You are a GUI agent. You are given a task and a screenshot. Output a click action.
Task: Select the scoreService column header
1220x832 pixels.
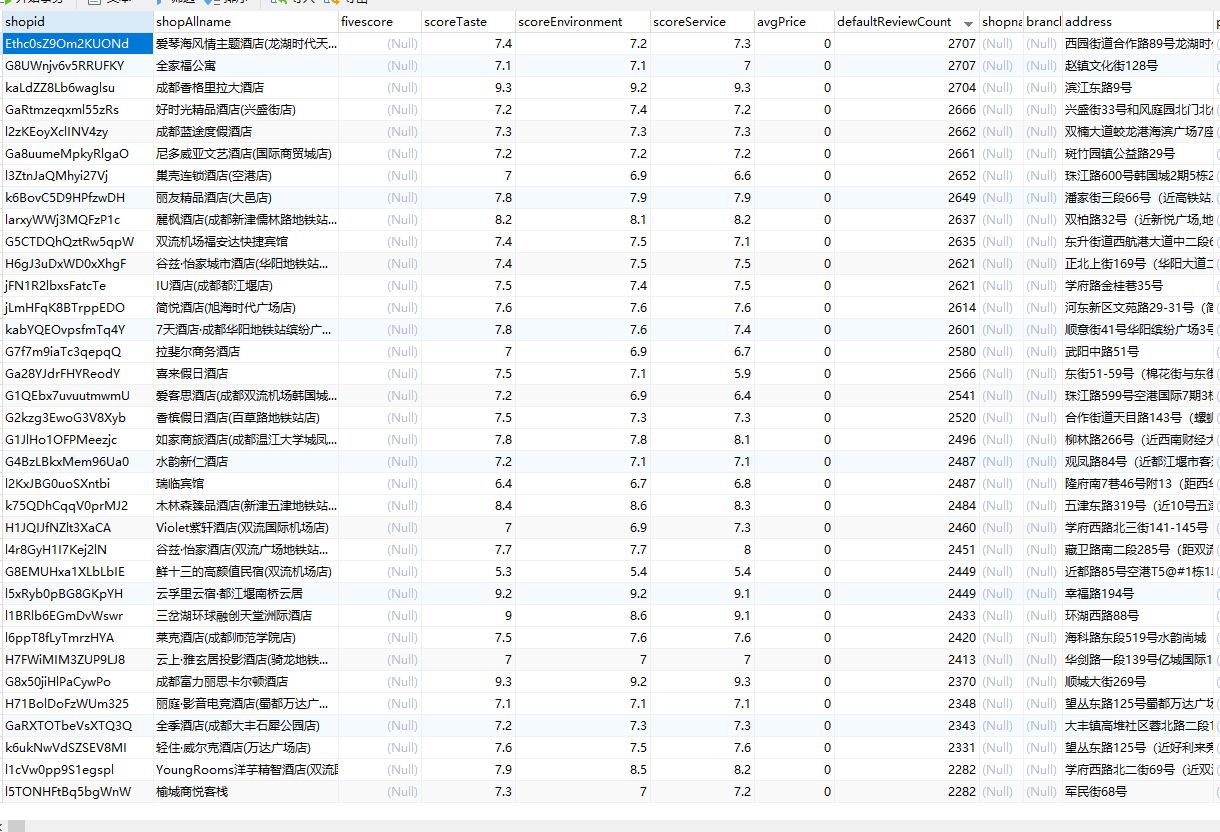(x=701, y=21)
